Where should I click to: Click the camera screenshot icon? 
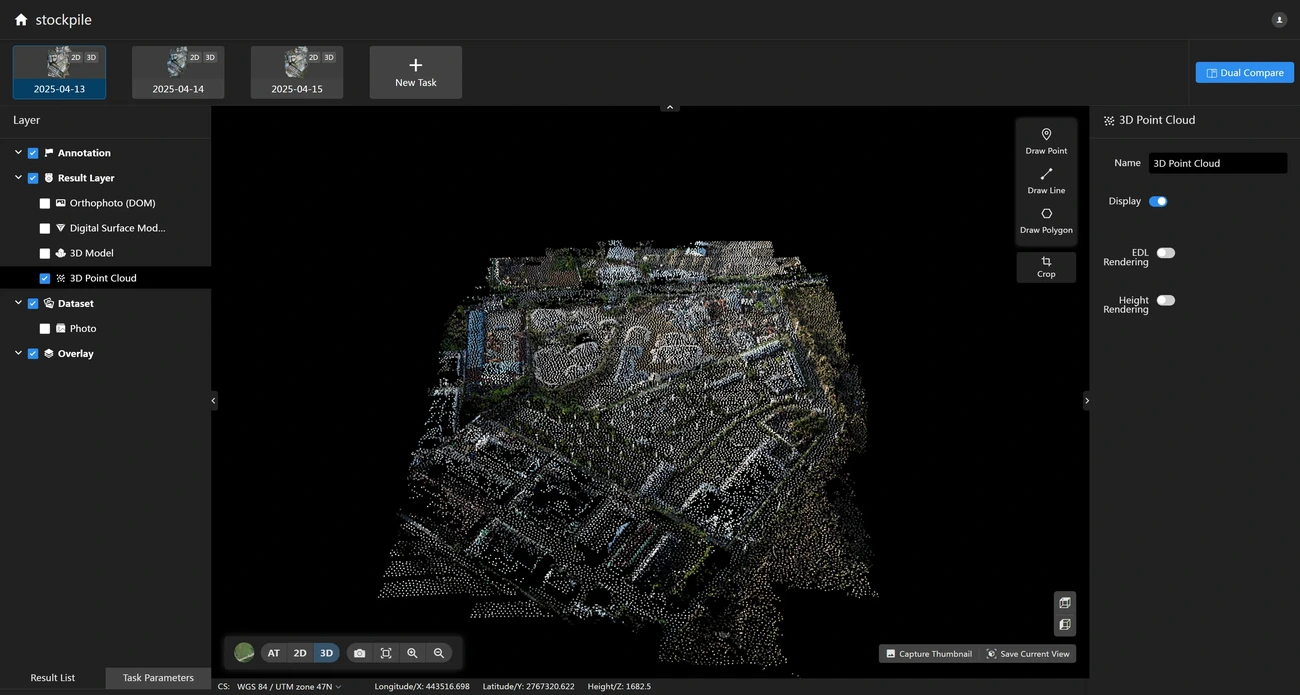[359, 653]
